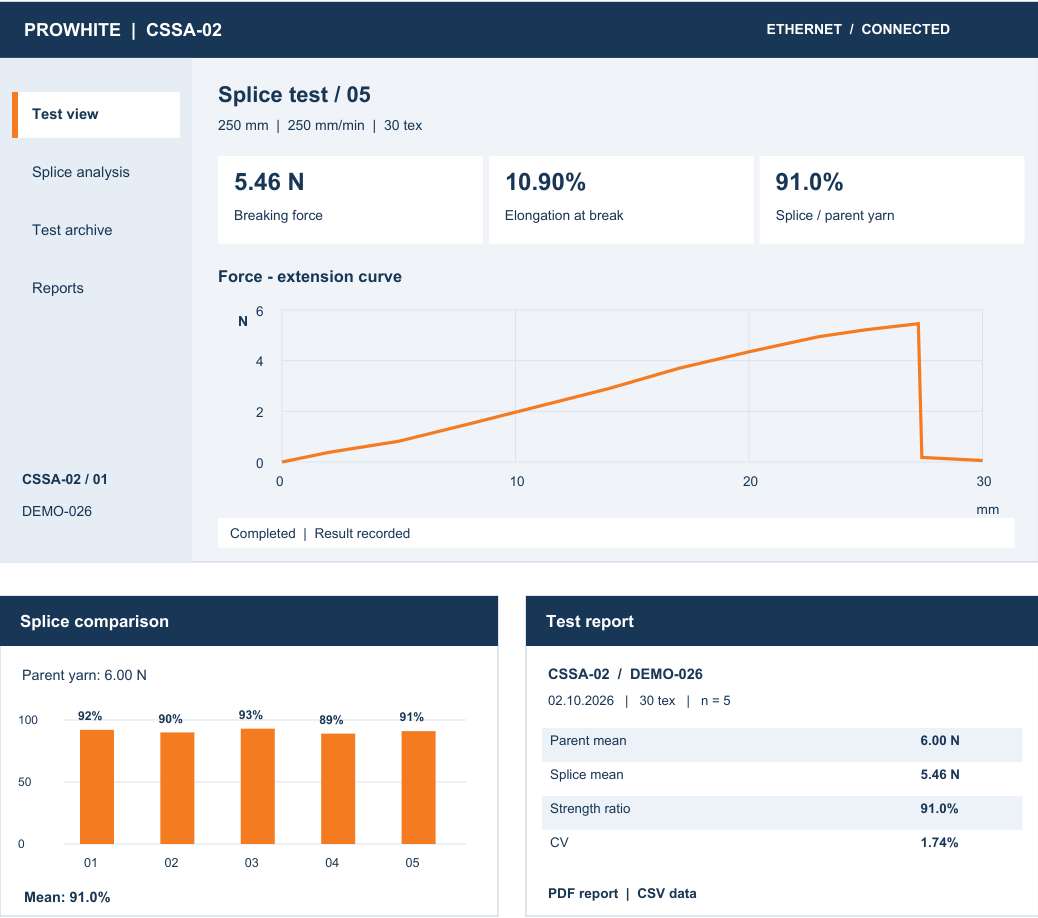Click the Result recorded status text
The width and height of the screenshot is (1038, 918).
point(362,533)
